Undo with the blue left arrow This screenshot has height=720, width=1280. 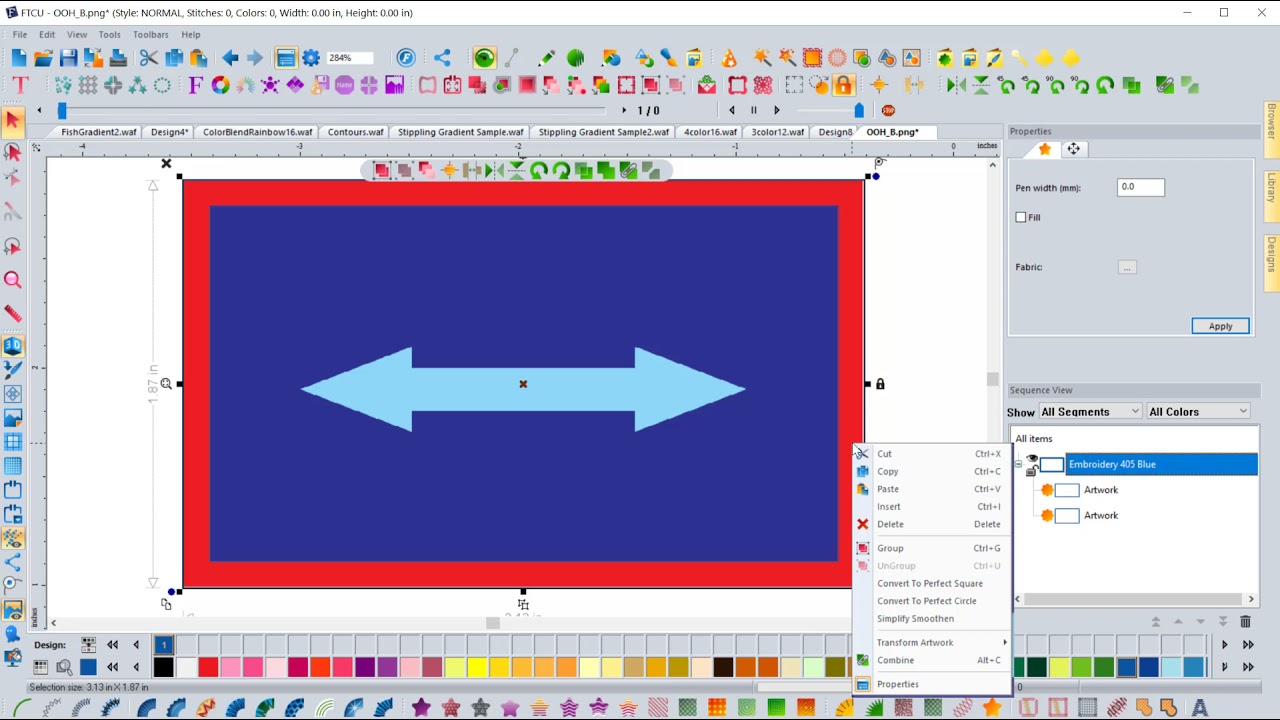tap(230, 58)
